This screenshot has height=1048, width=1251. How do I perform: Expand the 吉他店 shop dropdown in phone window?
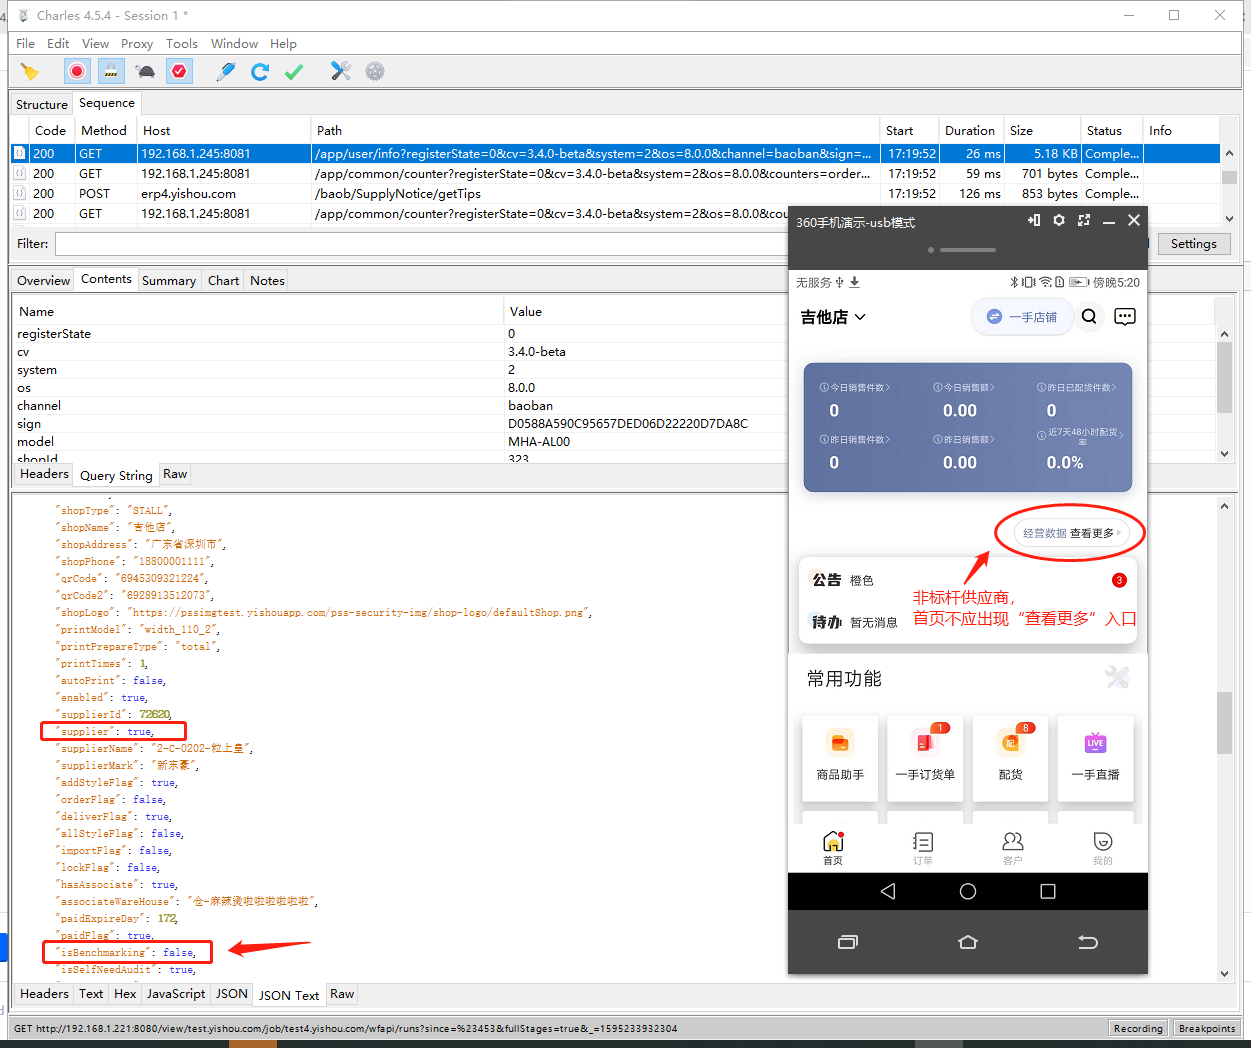(x=833, y=317)
